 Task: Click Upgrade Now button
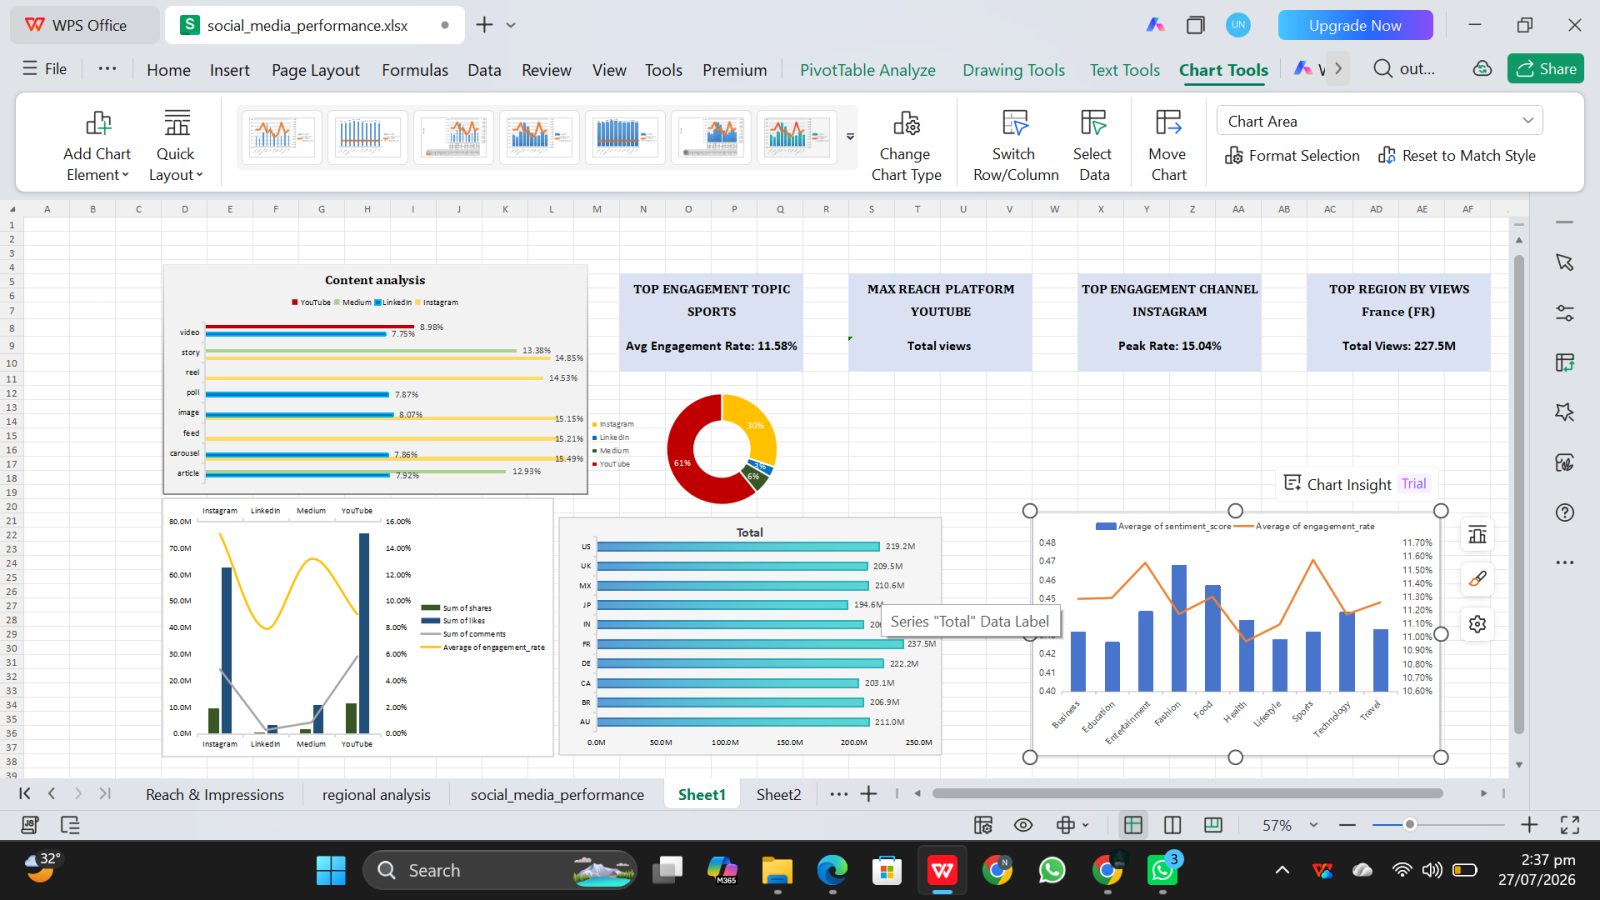tap(1355, 25)
